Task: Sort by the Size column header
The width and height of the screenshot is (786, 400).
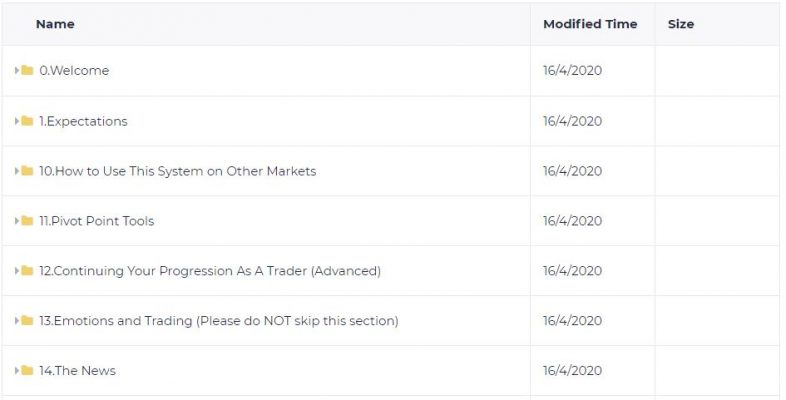Action: [681, 24]
